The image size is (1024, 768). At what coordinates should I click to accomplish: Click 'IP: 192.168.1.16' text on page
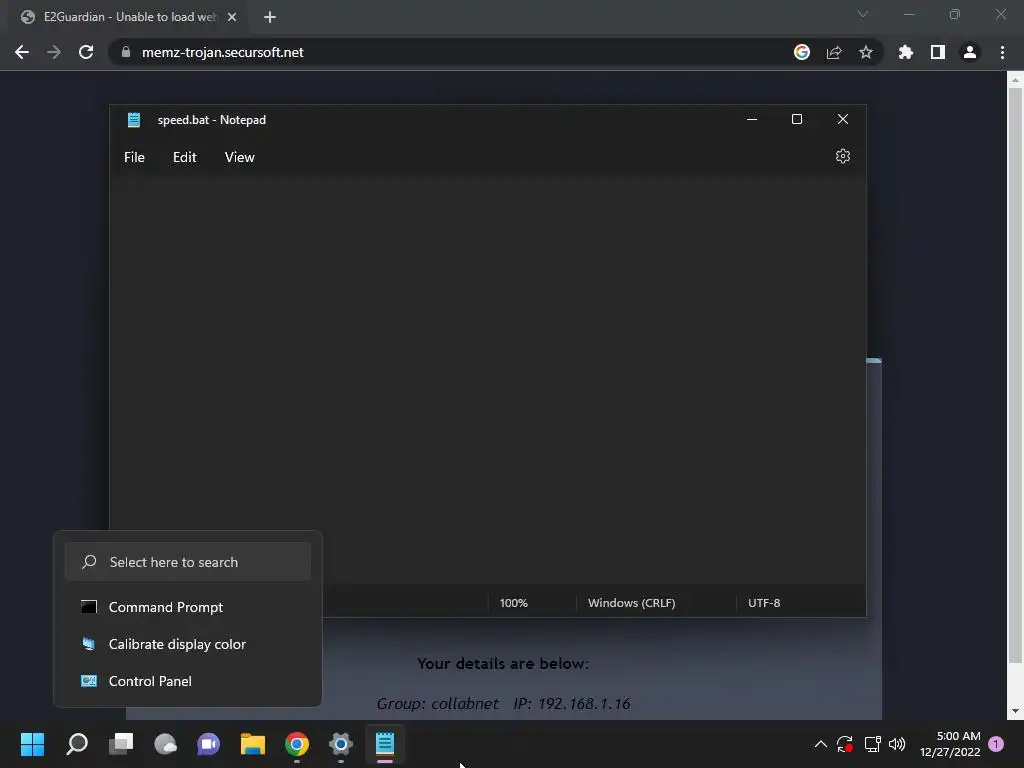click(x=572, y=704)
